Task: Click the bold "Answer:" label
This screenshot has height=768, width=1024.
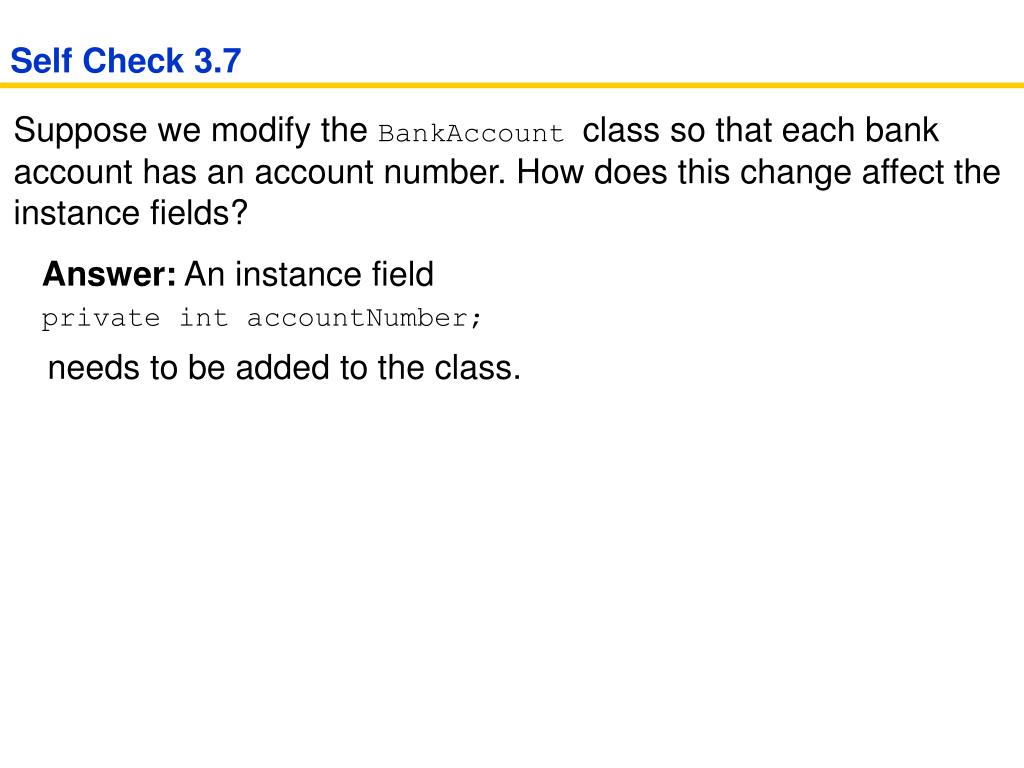Action: (109, 274)
